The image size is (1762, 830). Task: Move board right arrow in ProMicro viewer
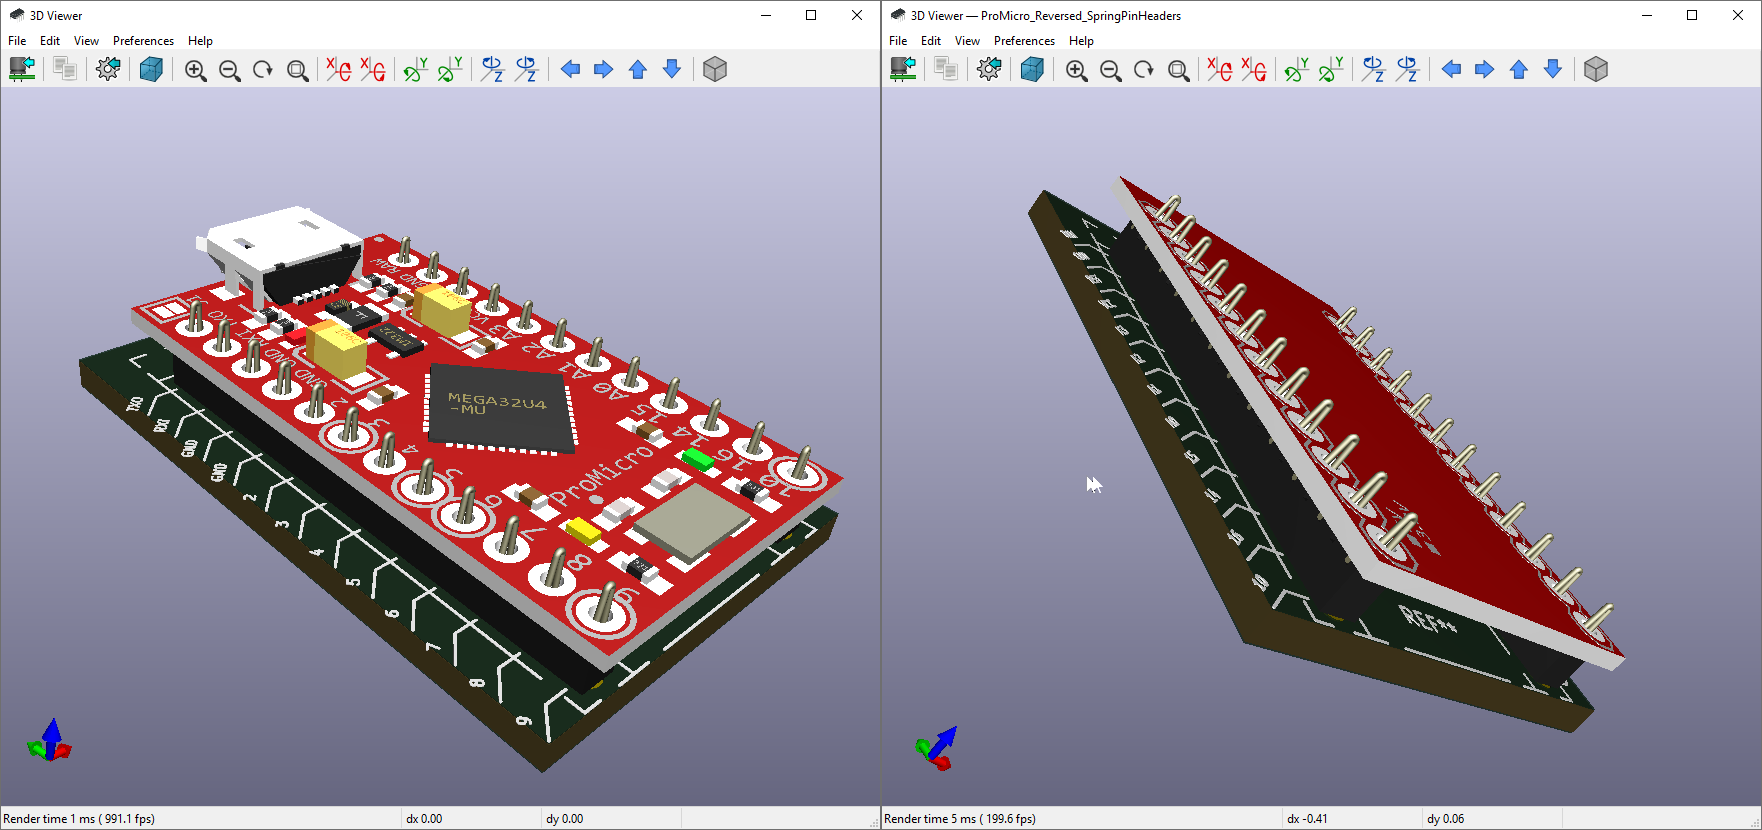pos(1485,69)
